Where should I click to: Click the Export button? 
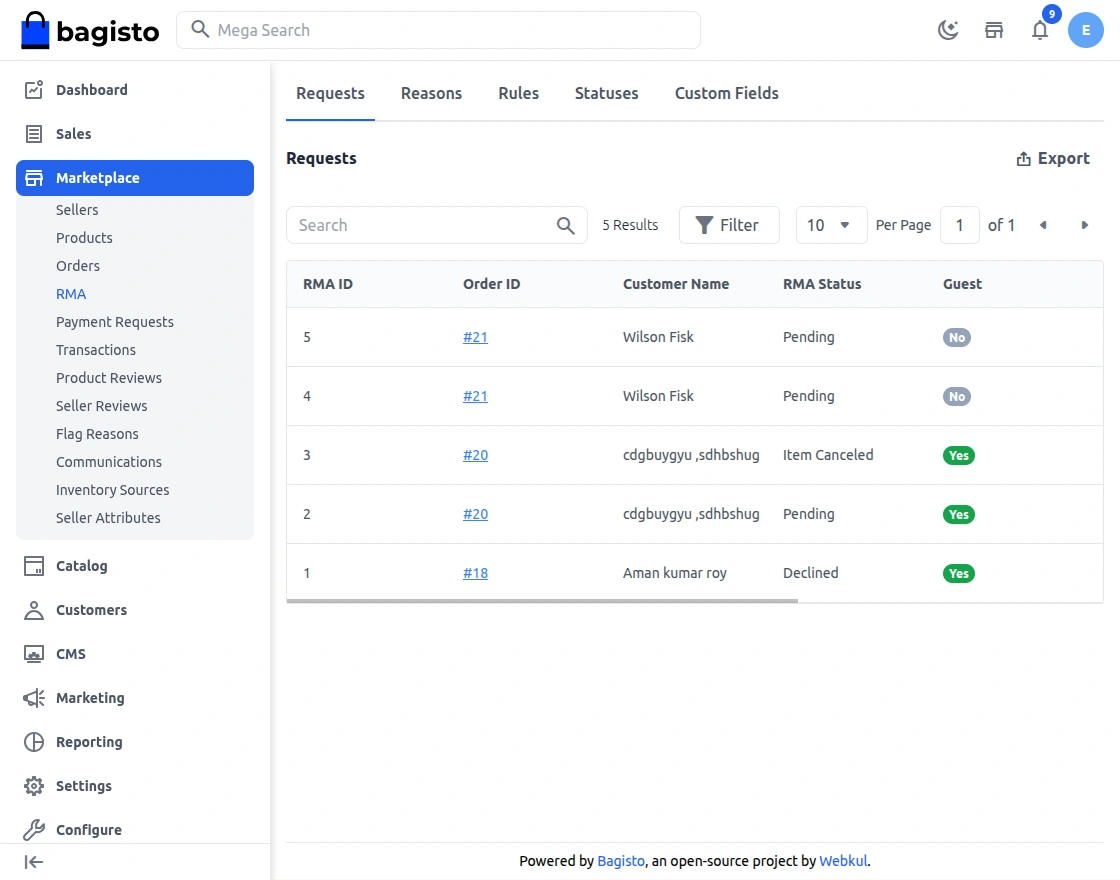click(x=1053, y=158)
